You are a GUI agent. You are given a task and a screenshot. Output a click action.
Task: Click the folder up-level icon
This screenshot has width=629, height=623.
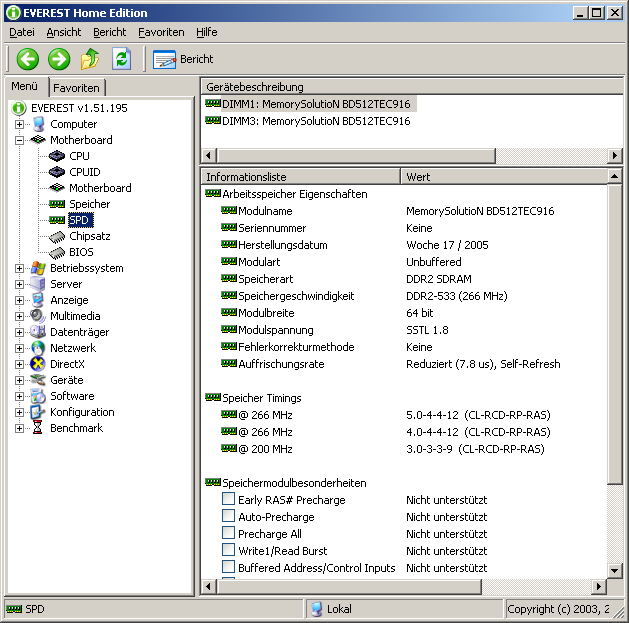pyautogui.click(x=90, y=59)
